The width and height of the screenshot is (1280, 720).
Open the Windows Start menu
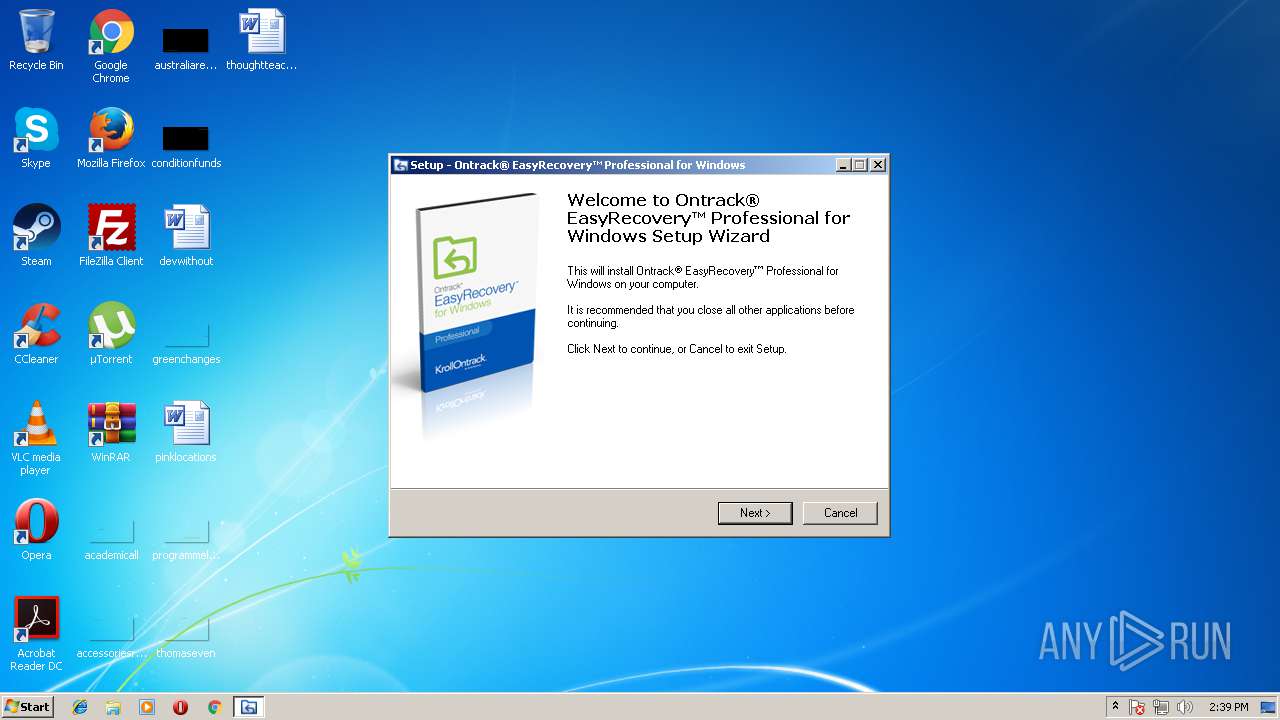click(x=27, y=707)
